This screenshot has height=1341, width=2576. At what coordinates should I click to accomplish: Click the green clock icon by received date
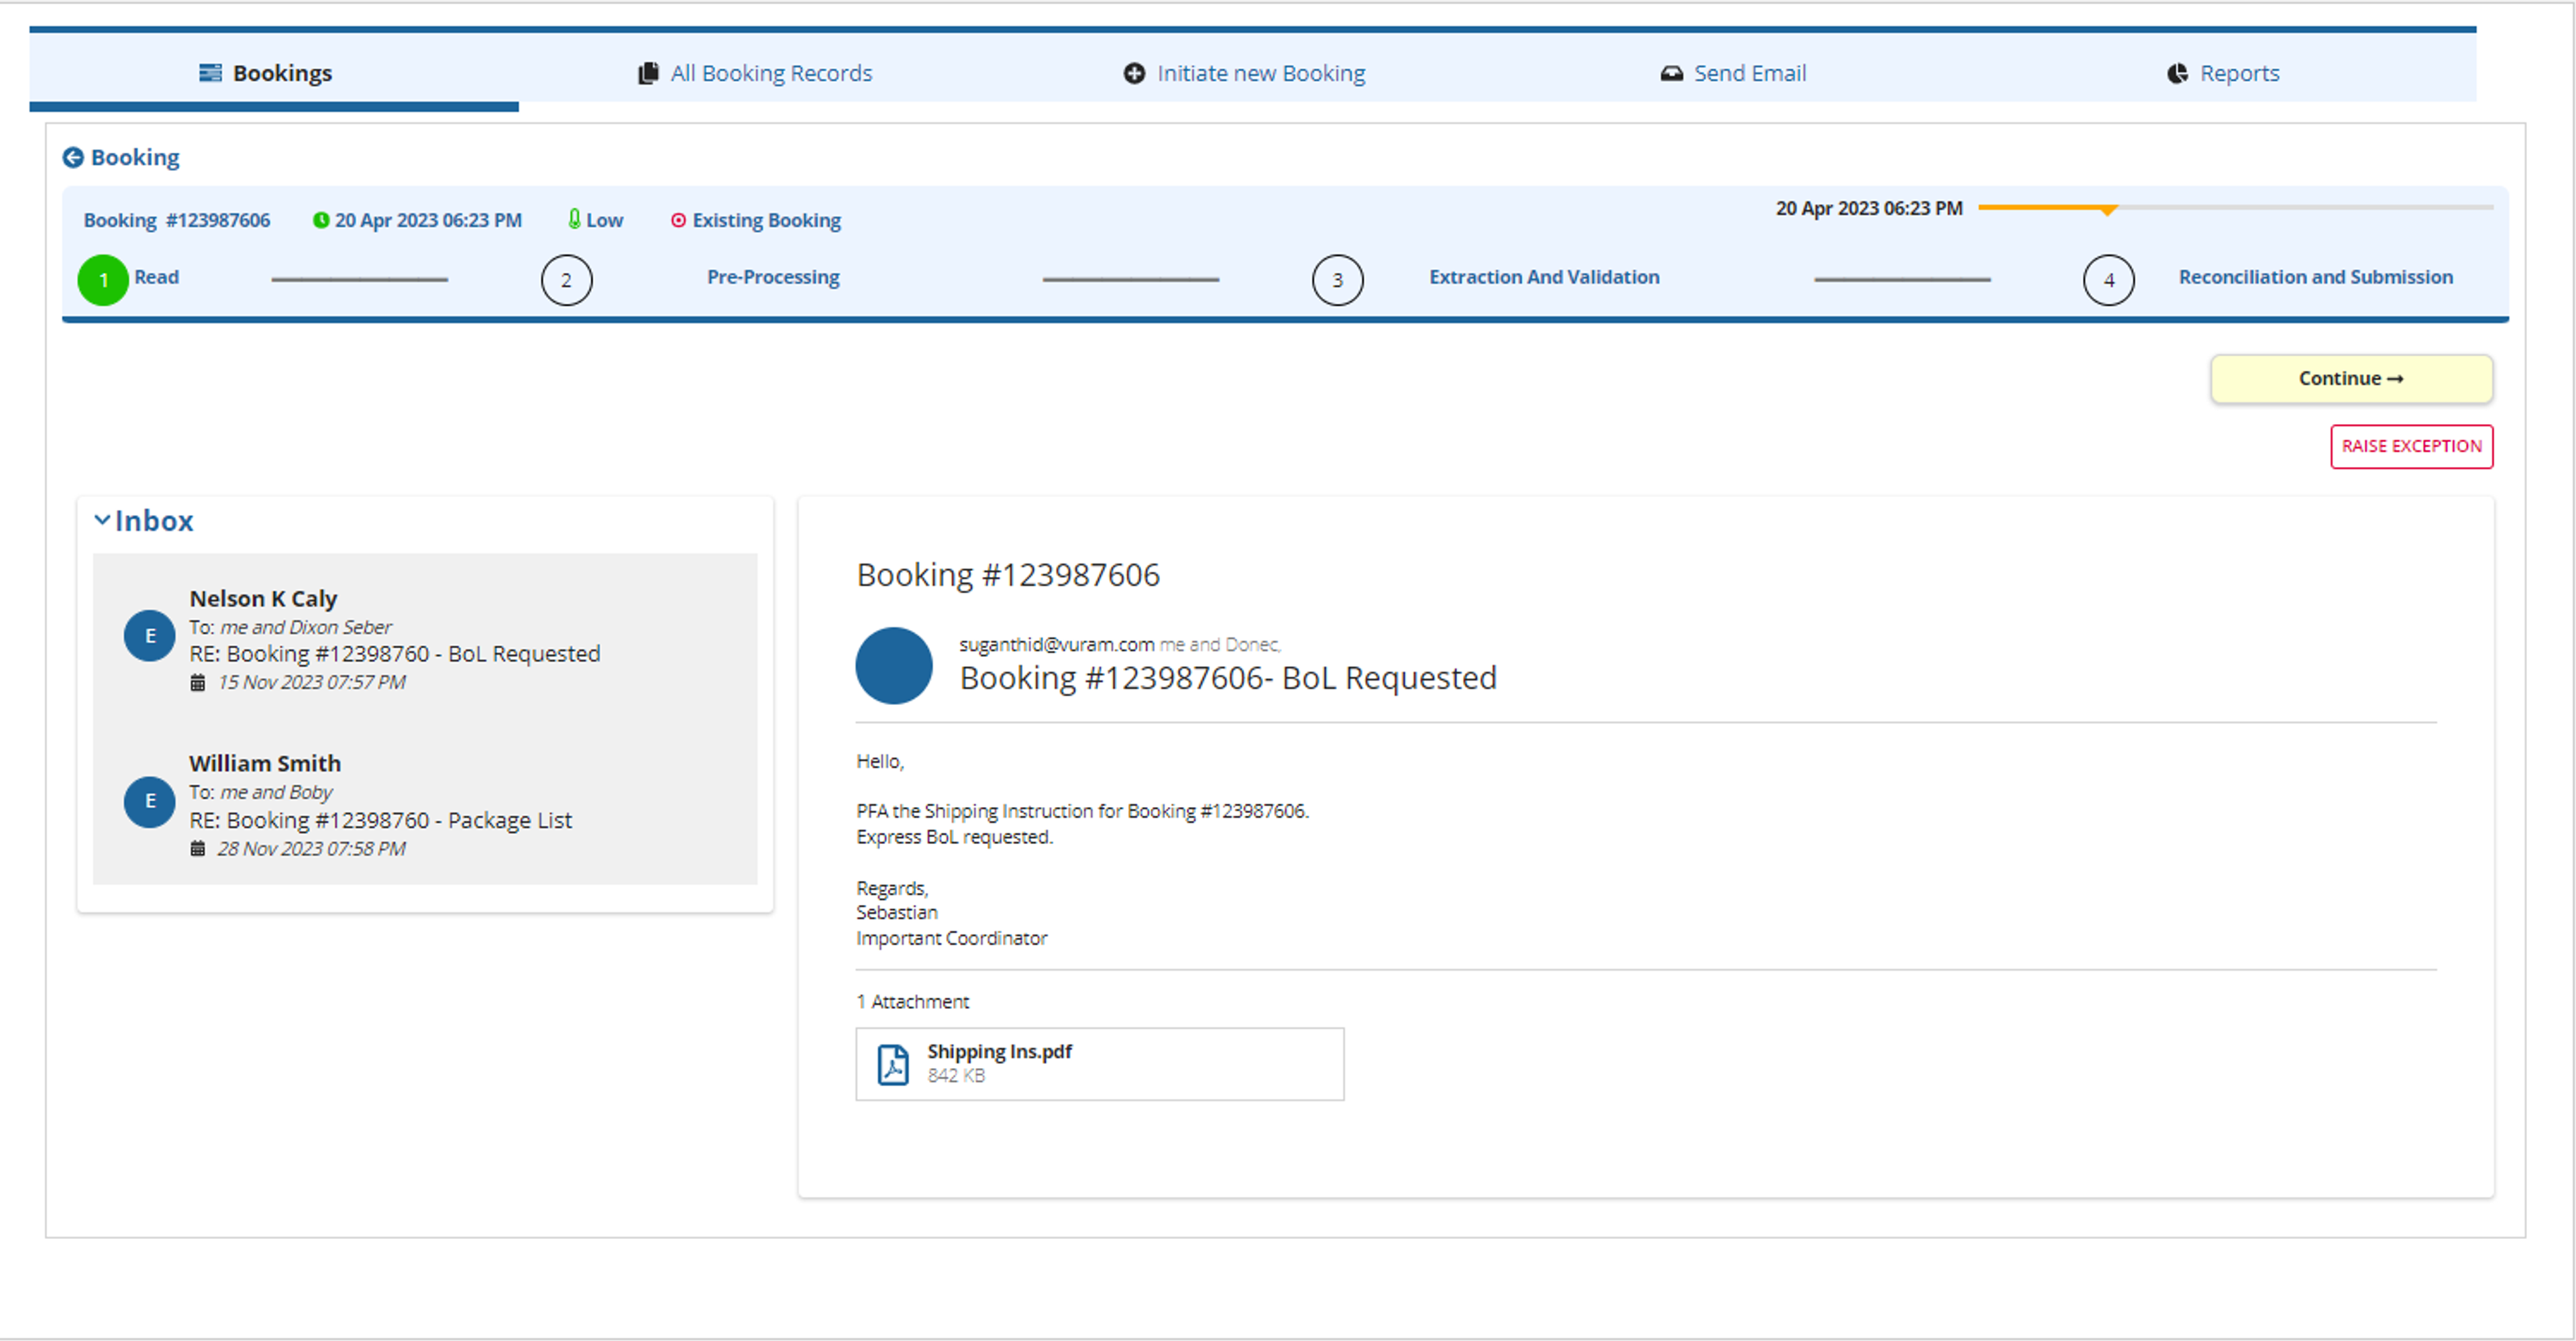pyautogui.click(x=321, y=220)
